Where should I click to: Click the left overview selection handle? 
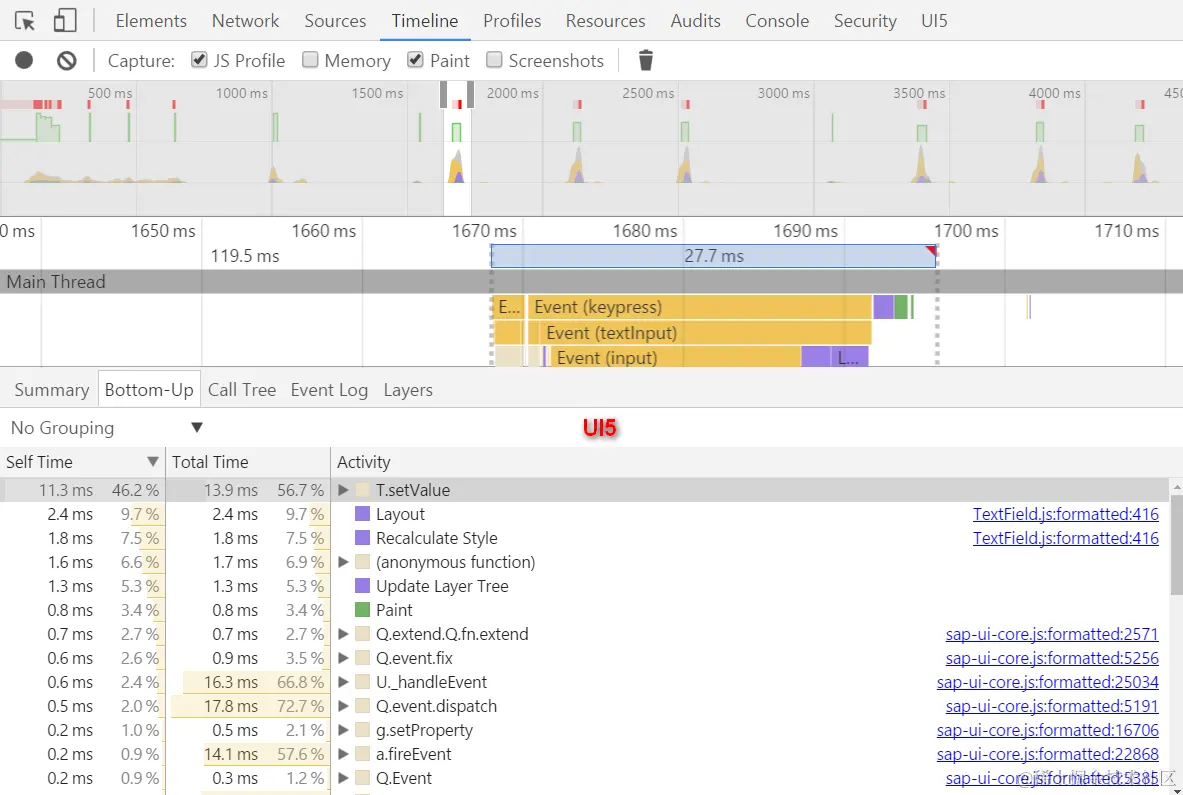click(x=444, y=94)
